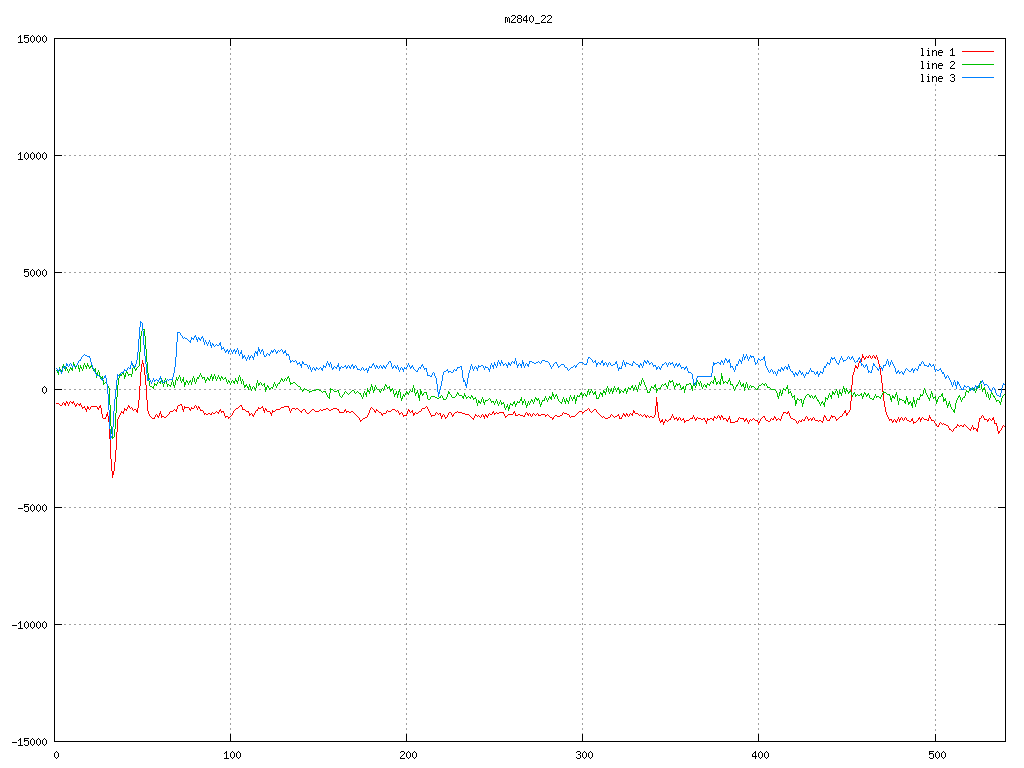Select the "line 1" legend label

[x=937, y=51]
